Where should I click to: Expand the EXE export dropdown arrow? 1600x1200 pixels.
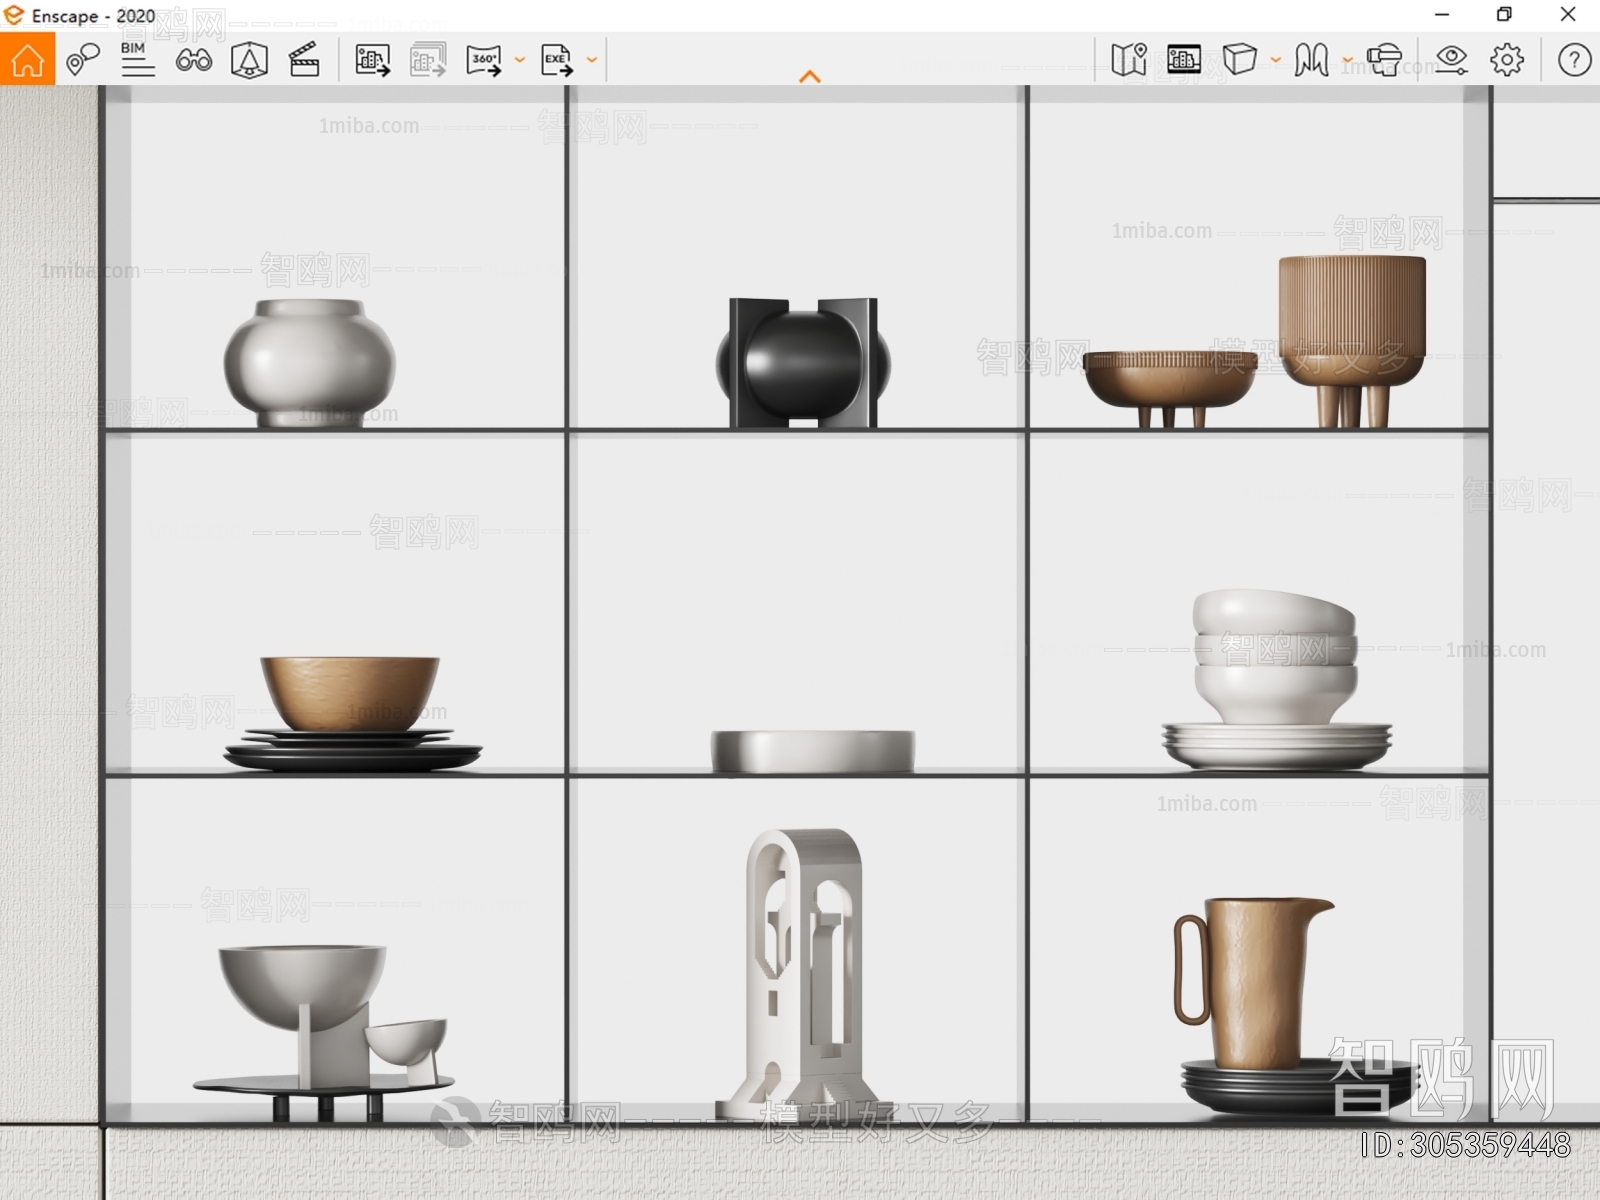click(x=592, y=60)
